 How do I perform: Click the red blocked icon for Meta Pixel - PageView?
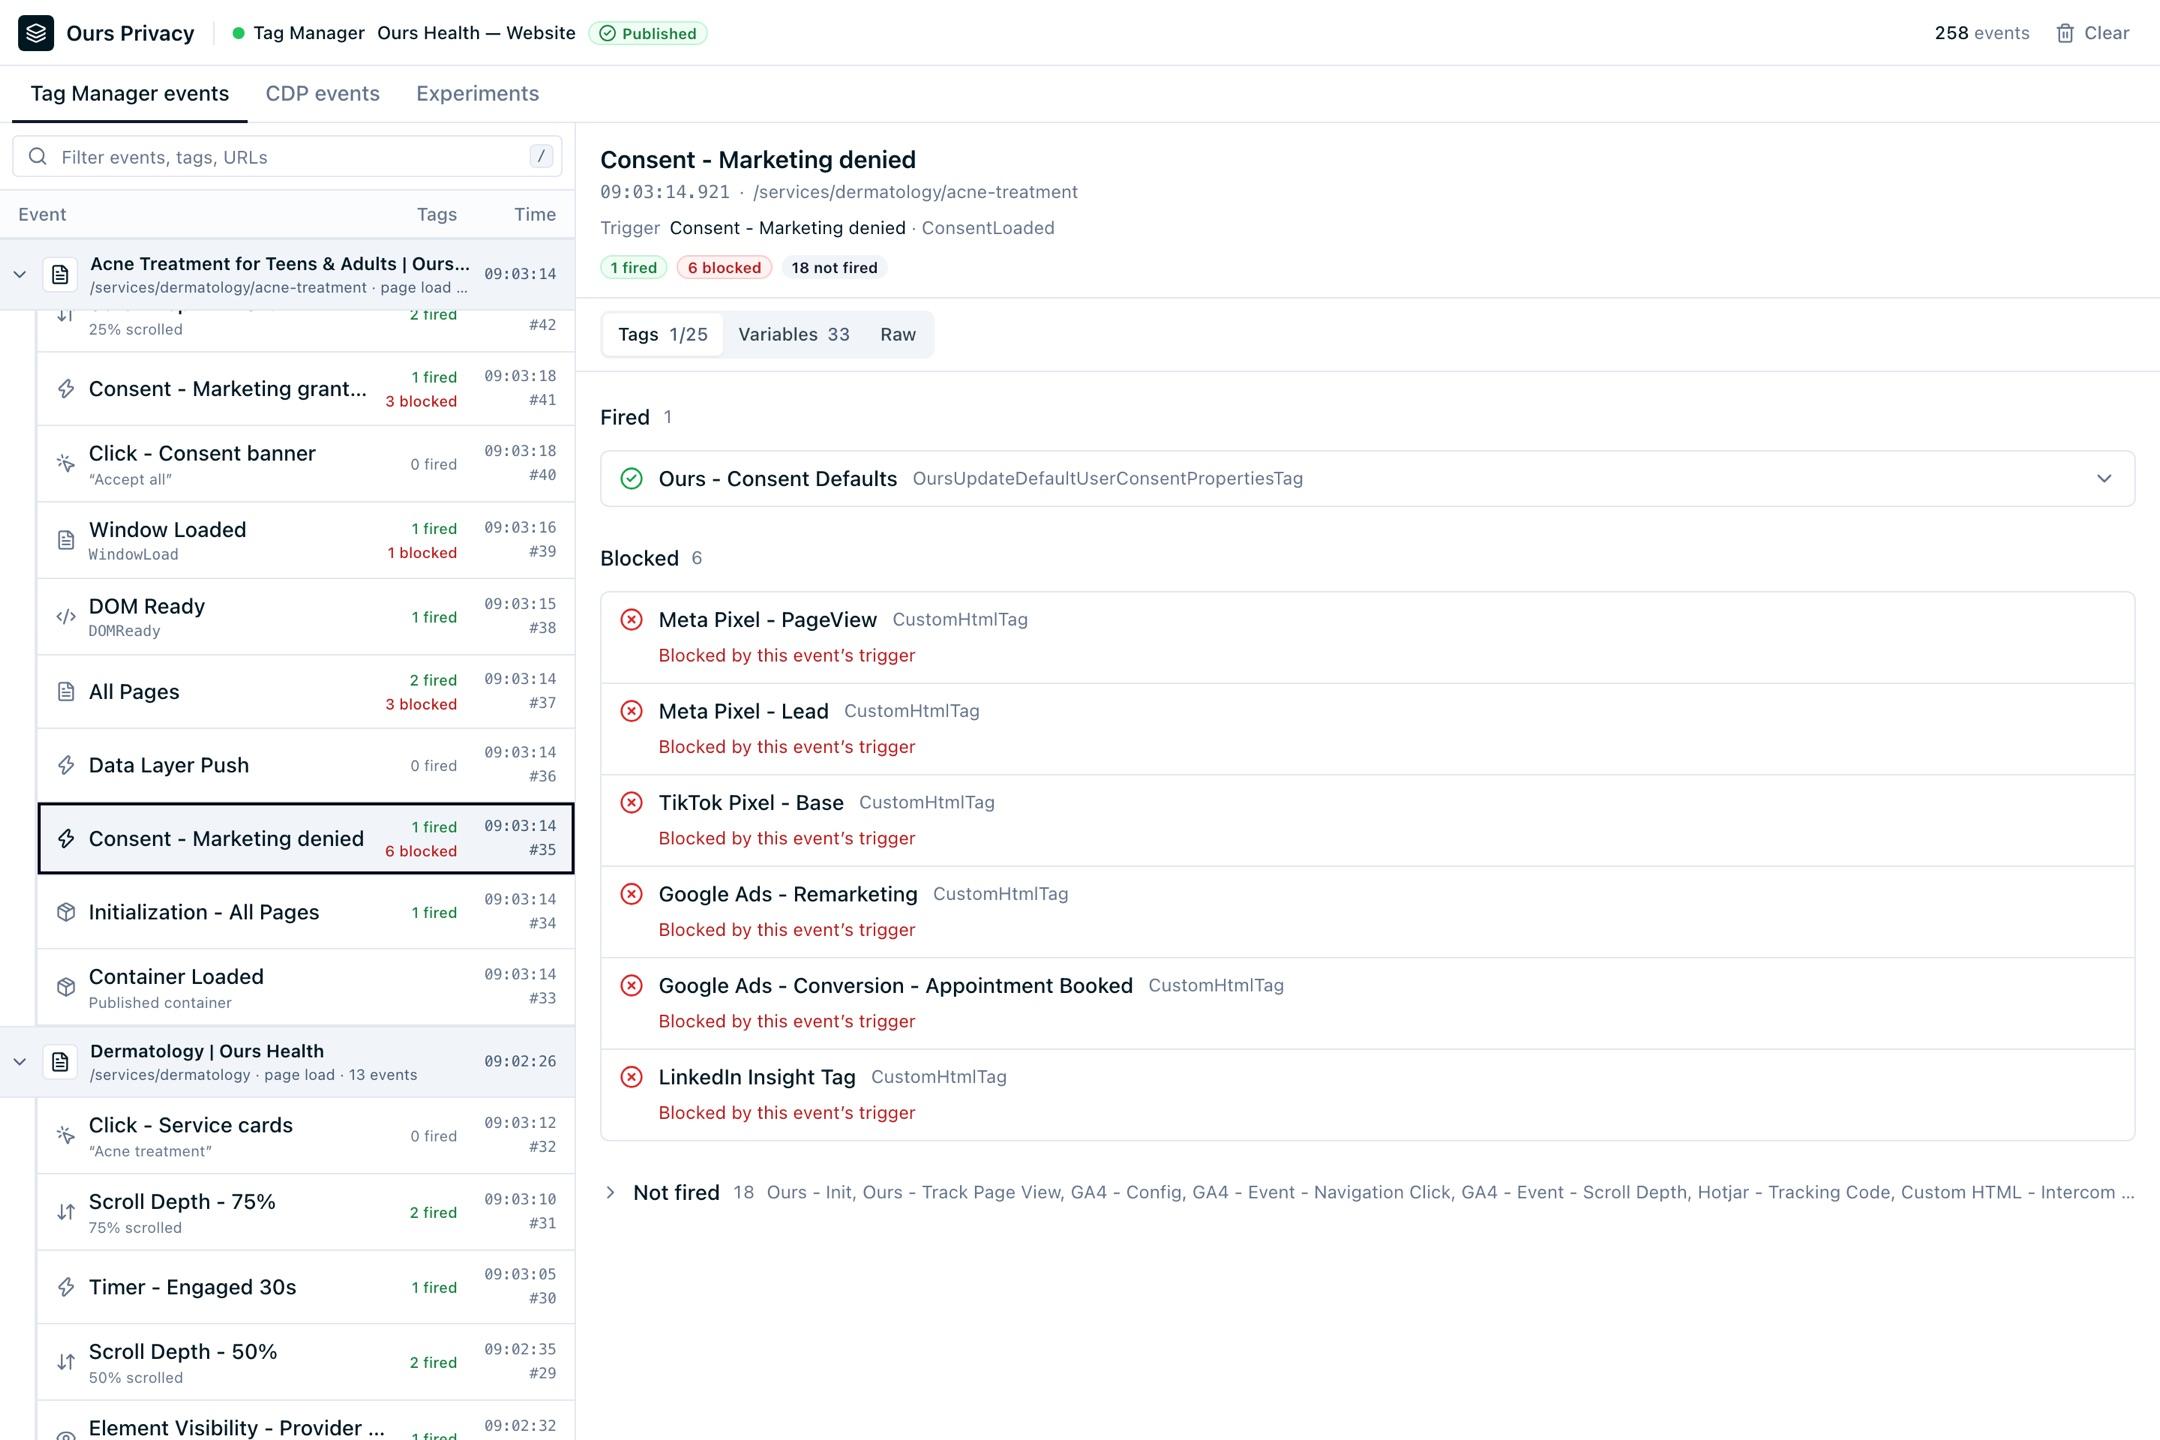631,620
